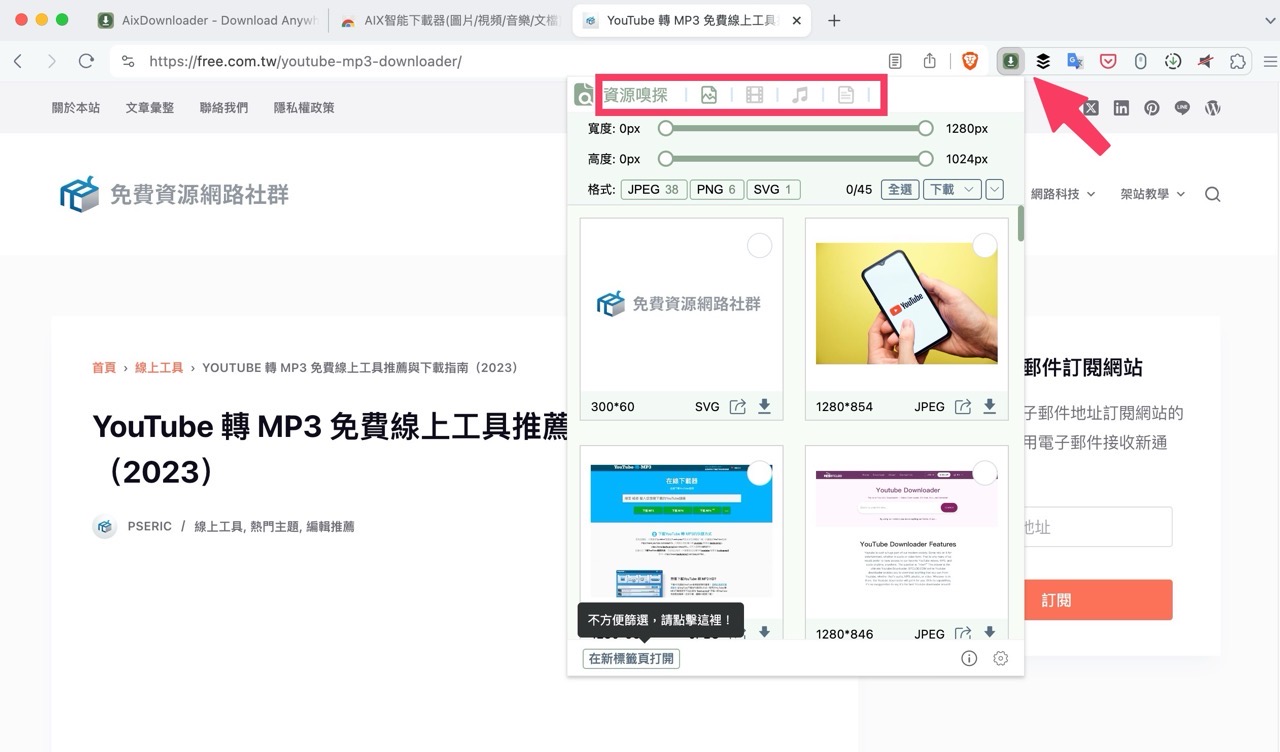Click 線上工具 breadcrumb link
1280x752 pixels.
[x=159, y=367]
